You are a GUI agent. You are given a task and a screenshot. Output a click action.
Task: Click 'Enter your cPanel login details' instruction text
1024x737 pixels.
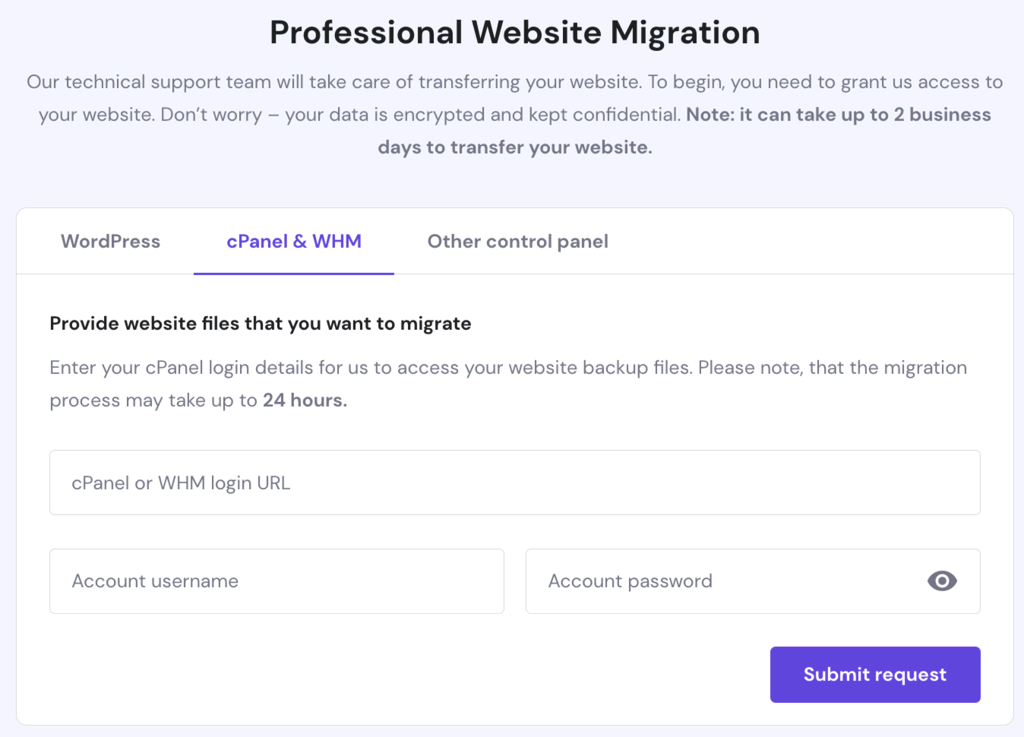[x=371, y=368]
